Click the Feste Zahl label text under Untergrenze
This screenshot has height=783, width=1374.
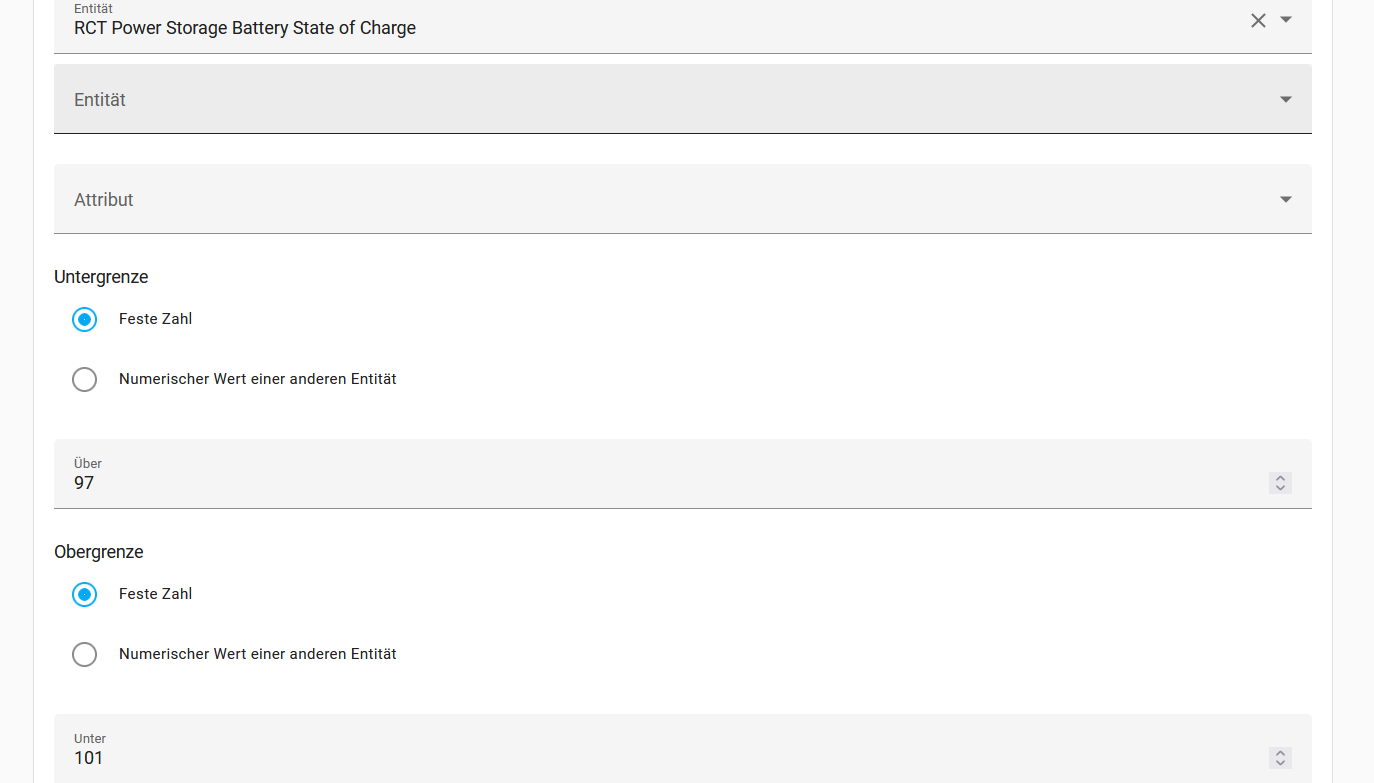click(x=155, y=319)
